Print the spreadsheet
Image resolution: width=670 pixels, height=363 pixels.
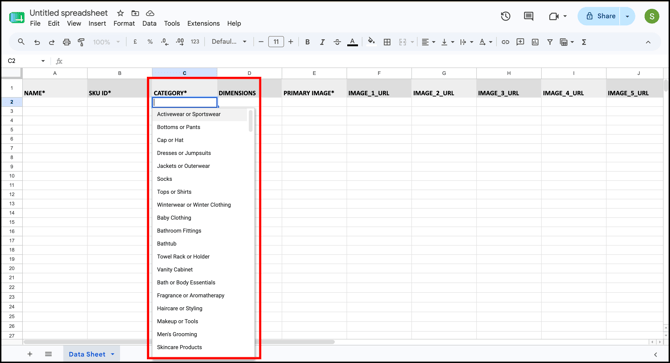67,42
